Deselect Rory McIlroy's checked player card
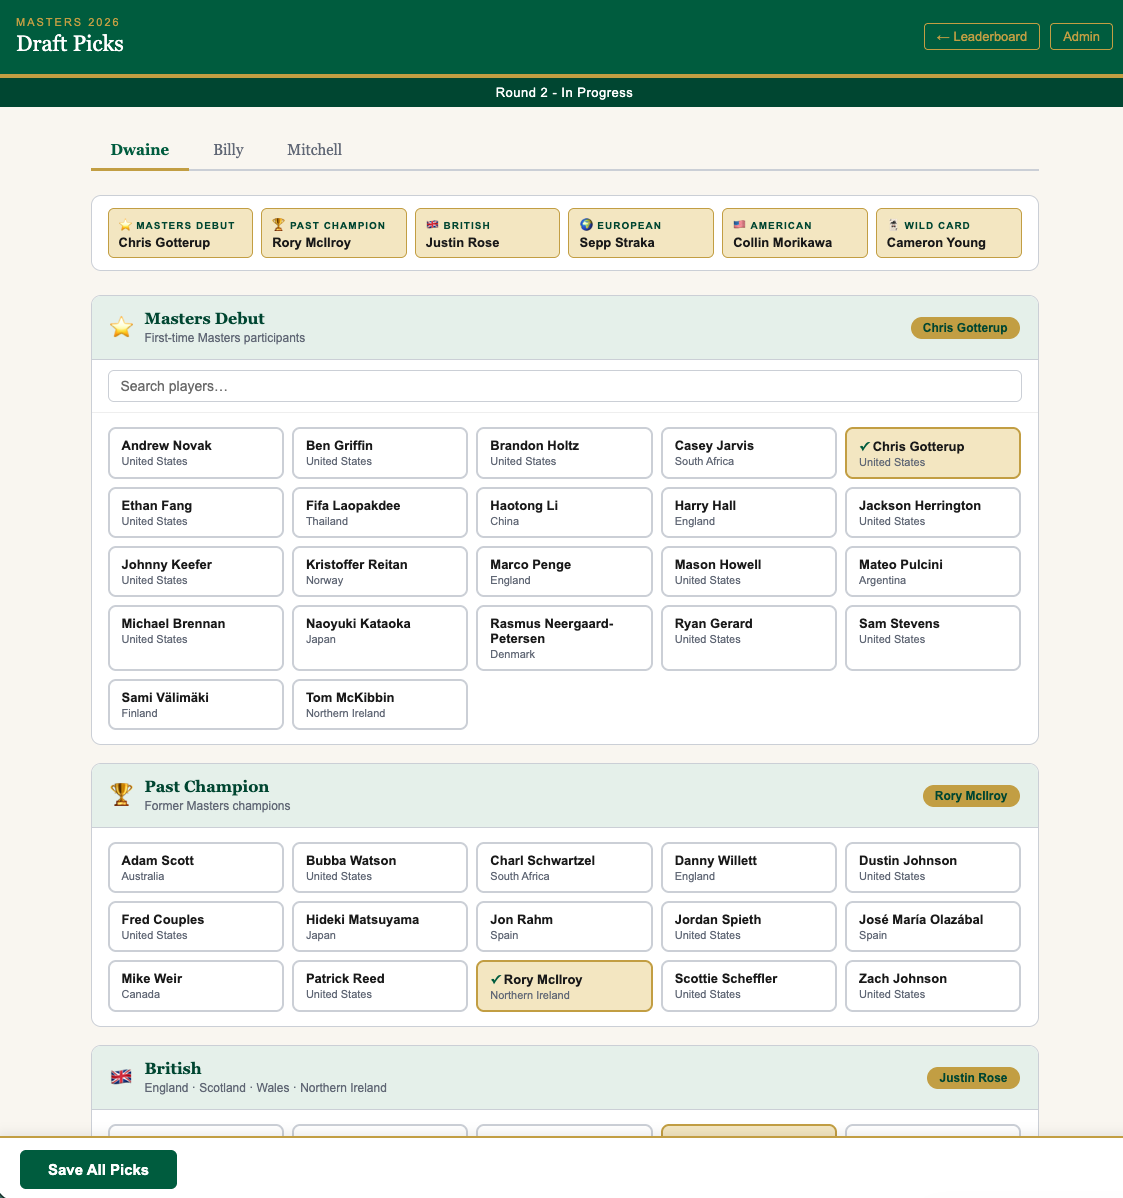This screenshot has height=1198, width=1123. 564,986
